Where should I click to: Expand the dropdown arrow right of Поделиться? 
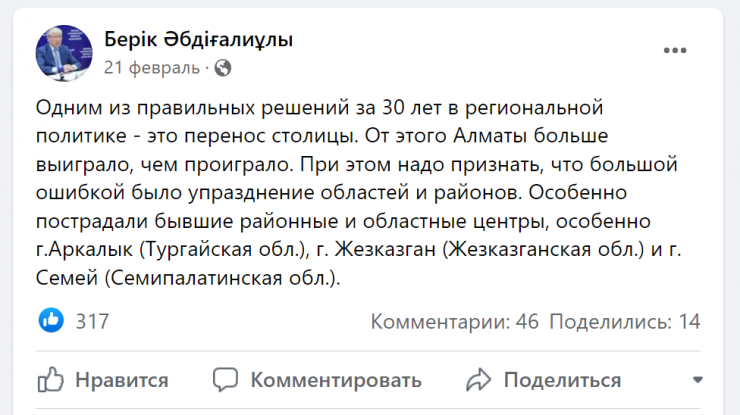(696, 380)
